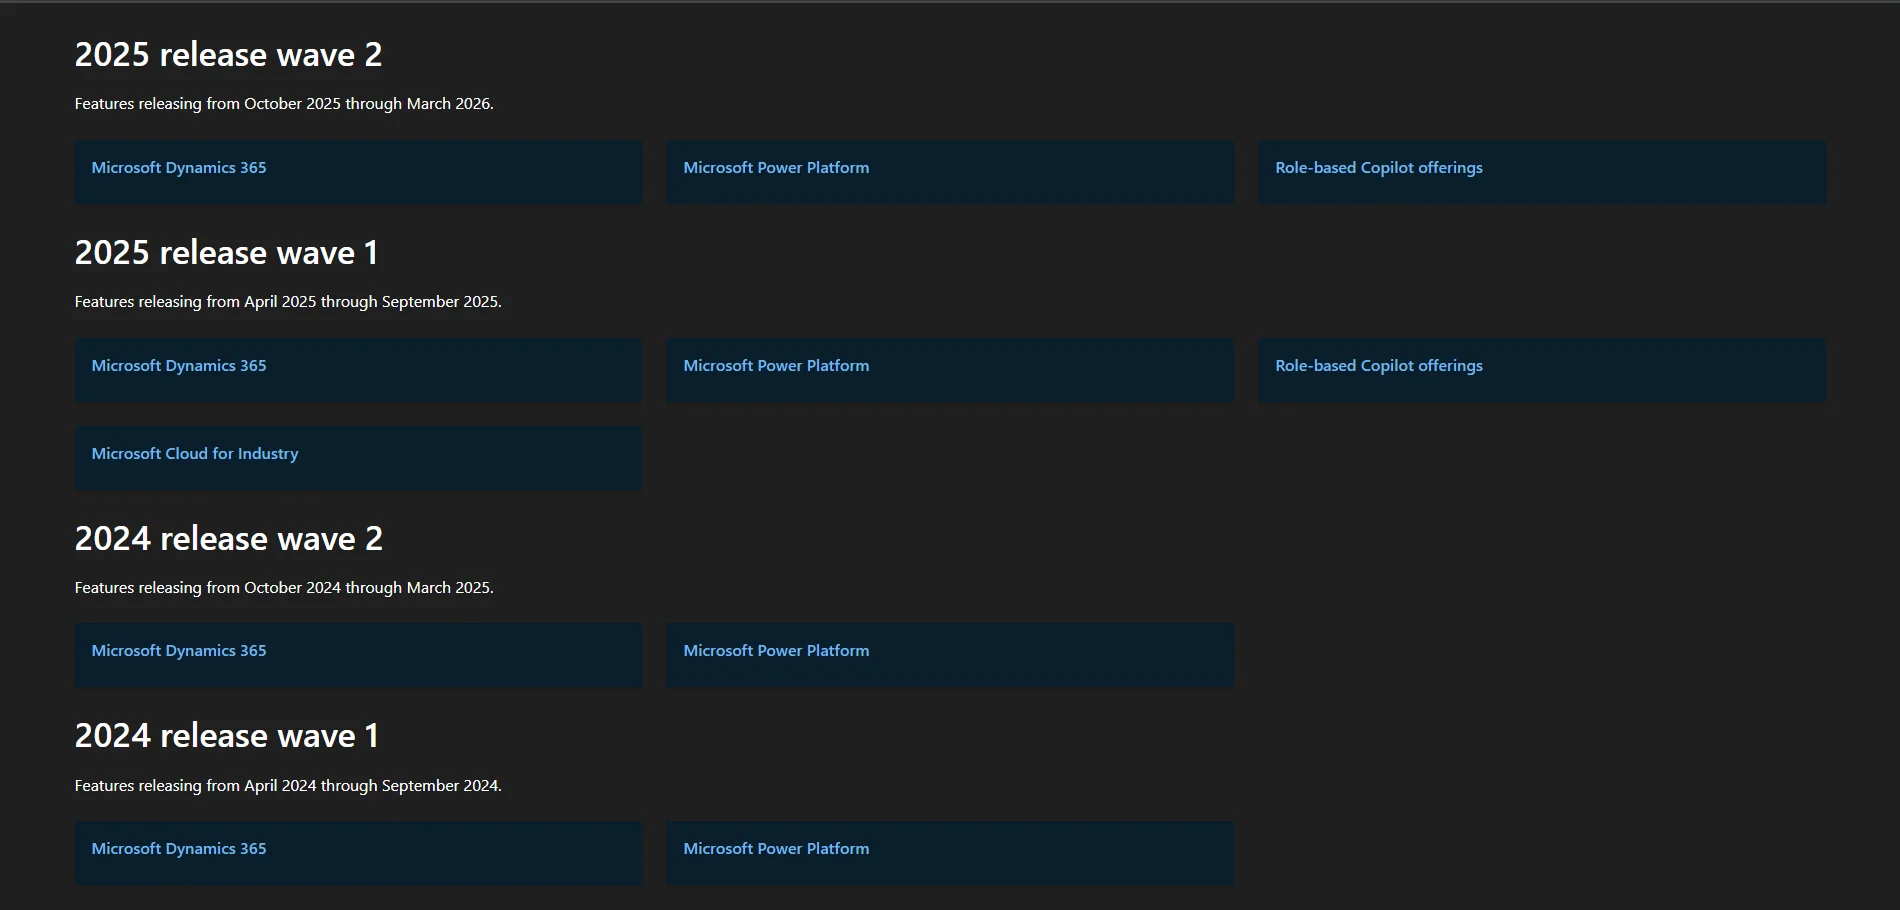Screen dimensions: 1900x910
Task: Open Role-based Copilot offerings for 2025 wave 2
Action: 1378,168
